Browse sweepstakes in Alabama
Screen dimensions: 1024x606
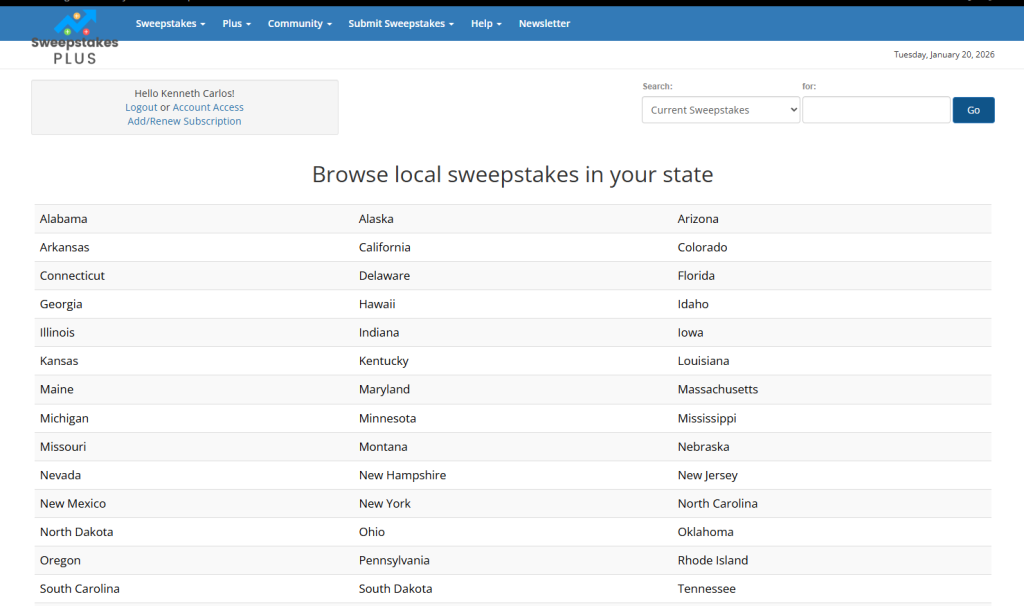[x=63, y=218]
